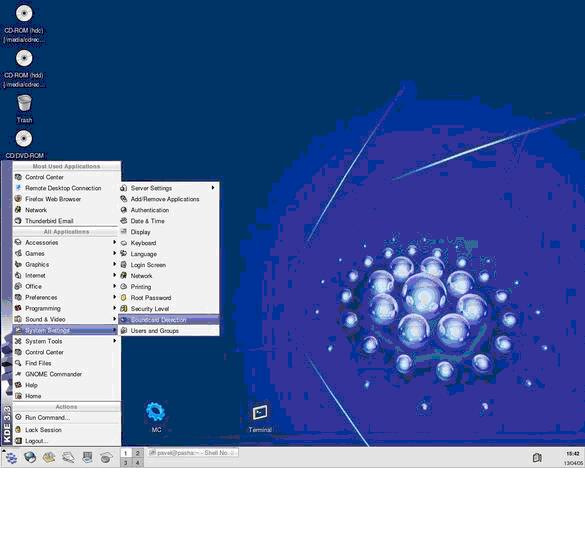Viewport: 585px width, 554px height.
Task: Expand the Accessories submenu arrow
Action: pos(115,242)
